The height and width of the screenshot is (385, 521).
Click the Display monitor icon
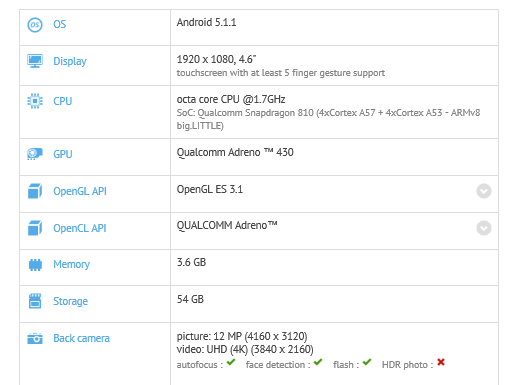pyautogui.click(x=35, y=61)
